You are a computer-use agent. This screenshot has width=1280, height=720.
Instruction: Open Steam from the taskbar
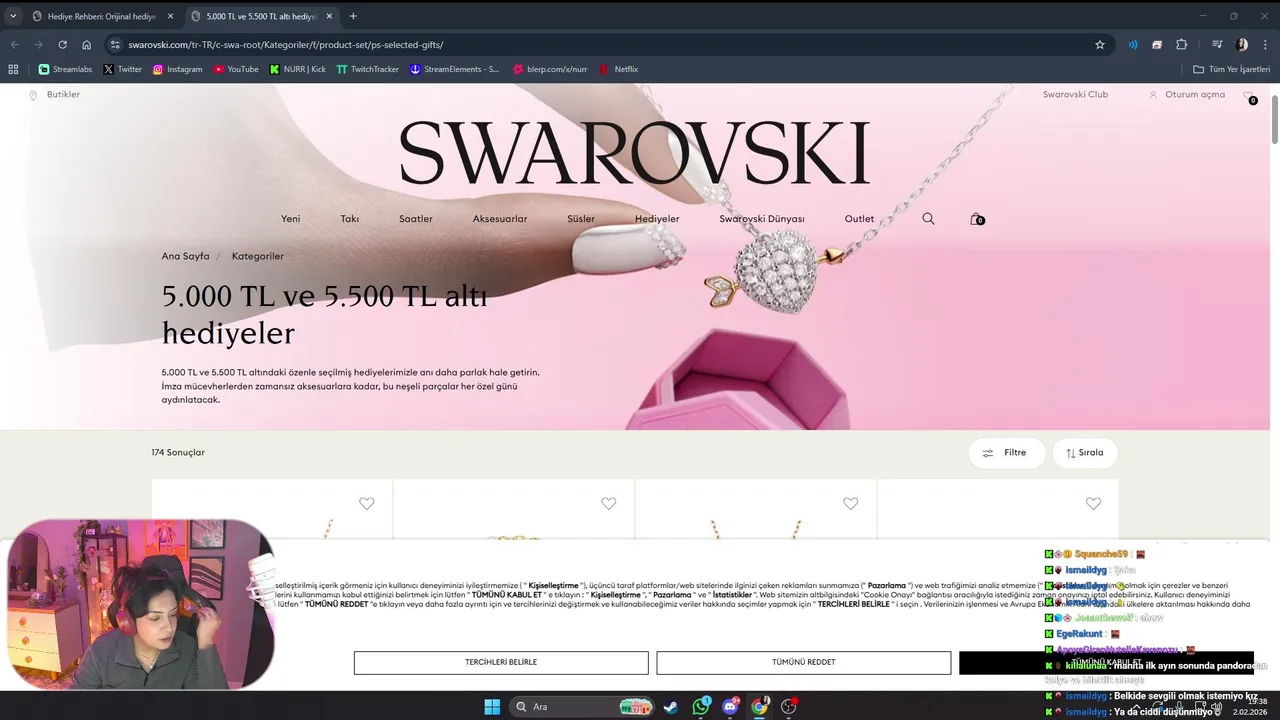670,707
